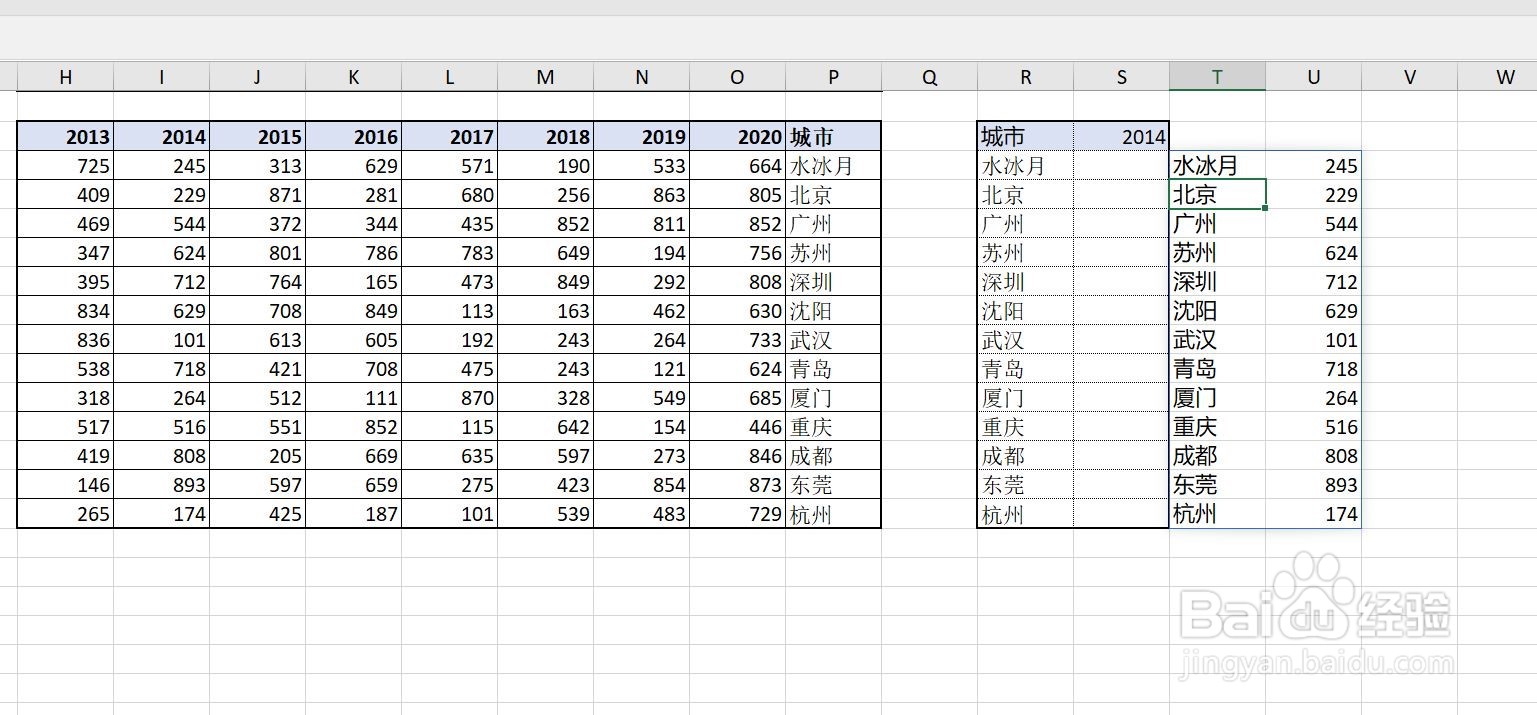
Task: Click 北京 in column R
Action: click(x=1025, y=195)
